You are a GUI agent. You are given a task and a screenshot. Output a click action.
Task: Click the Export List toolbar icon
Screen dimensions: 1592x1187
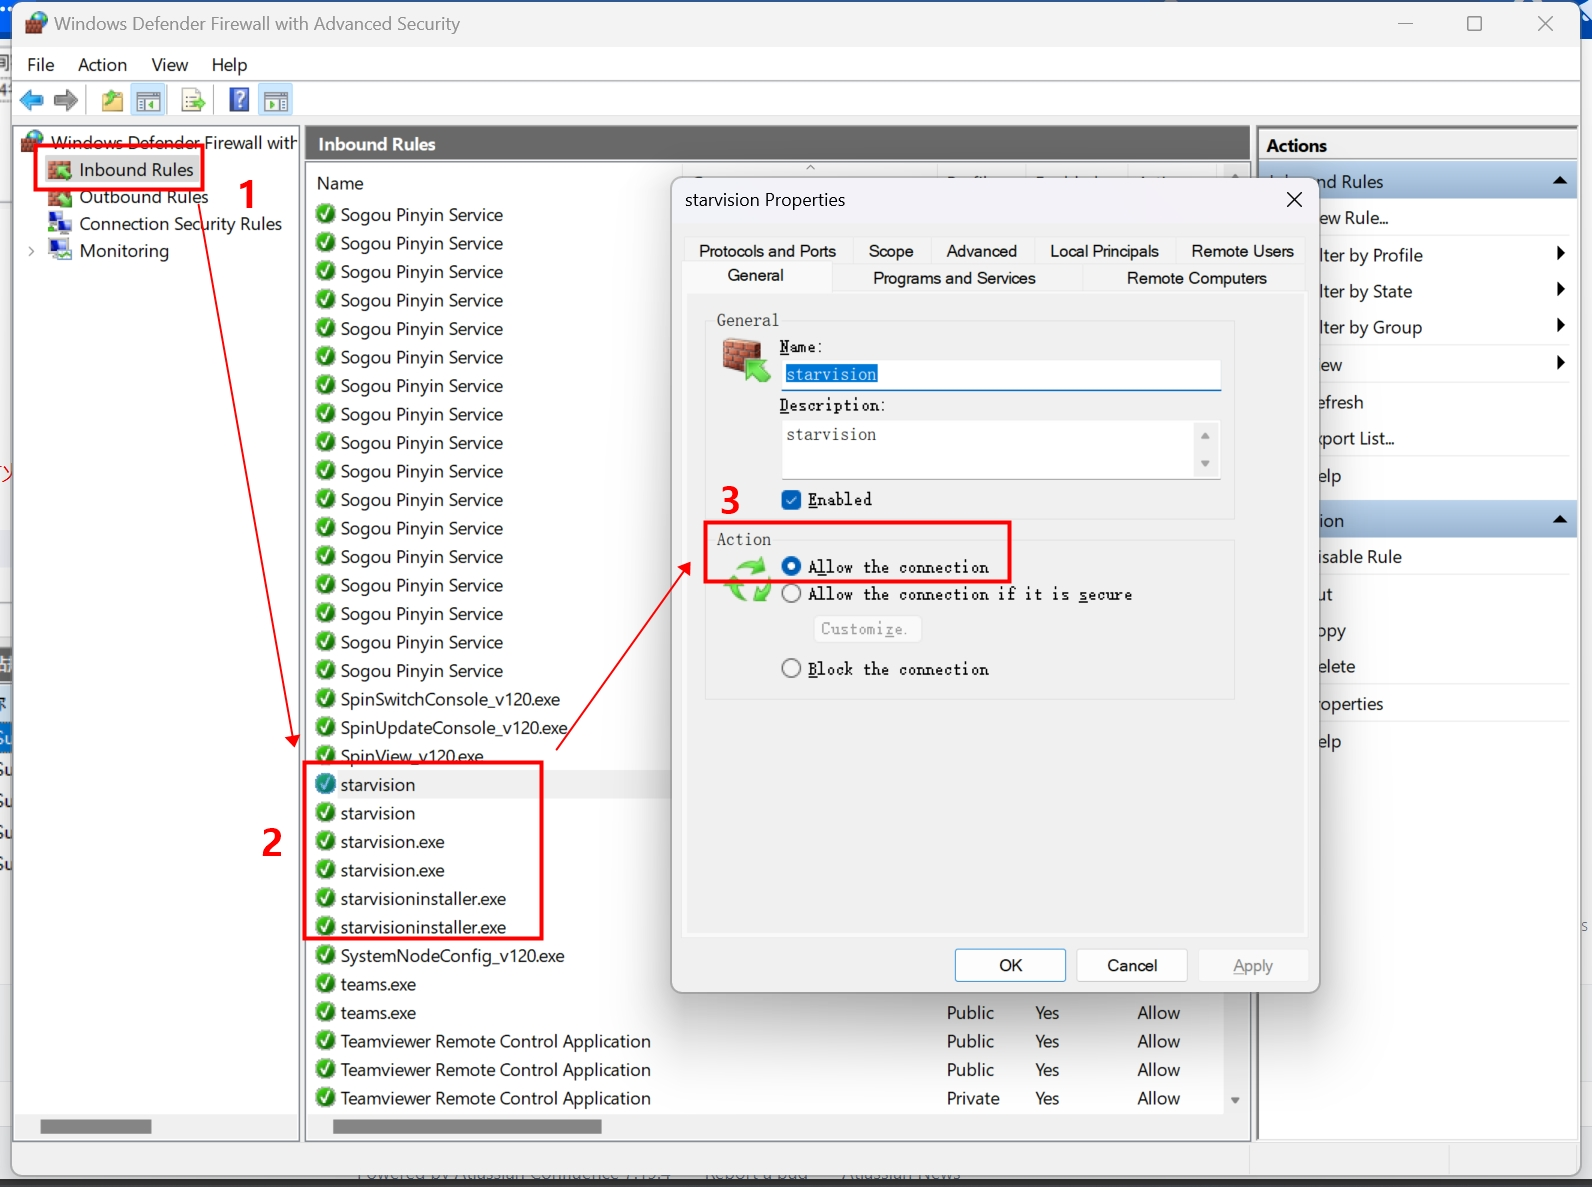tap(193, 100)
